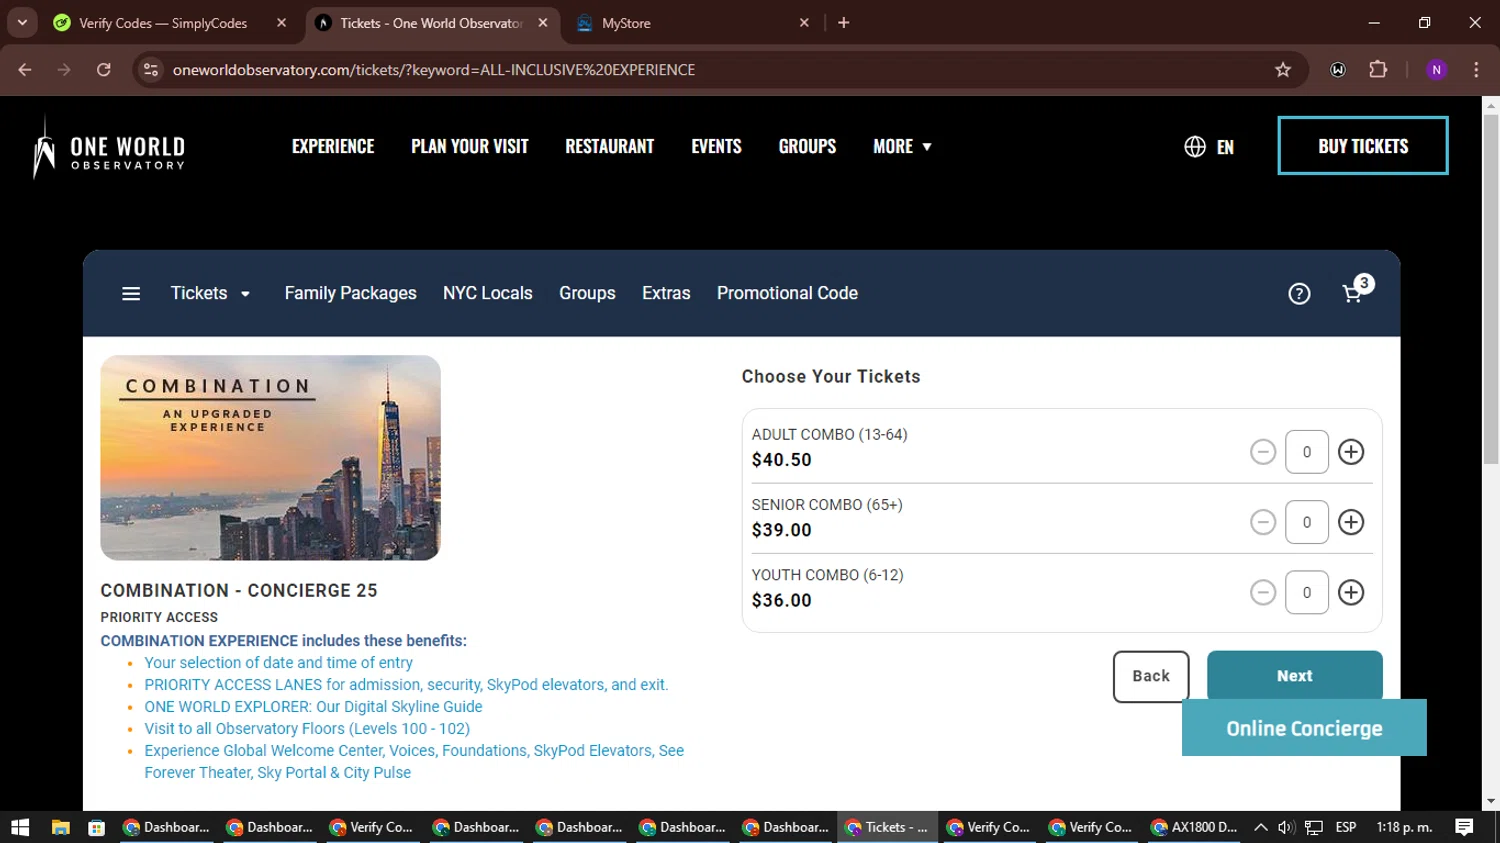Image resolution: width=1500 pixels, height=843 pixels.
Task: Open the EXPERIENCE menu item
Action: (333, 146)
